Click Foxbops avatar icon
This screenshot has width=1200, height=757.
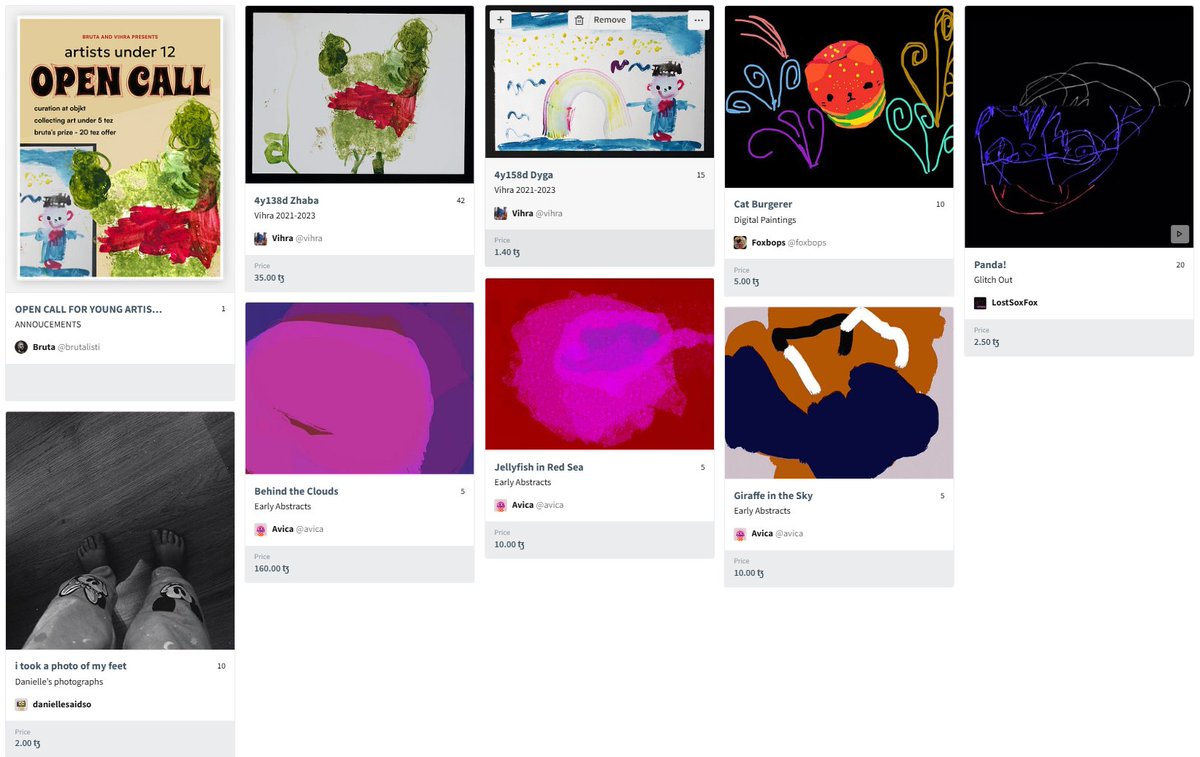tap(740, 243)
